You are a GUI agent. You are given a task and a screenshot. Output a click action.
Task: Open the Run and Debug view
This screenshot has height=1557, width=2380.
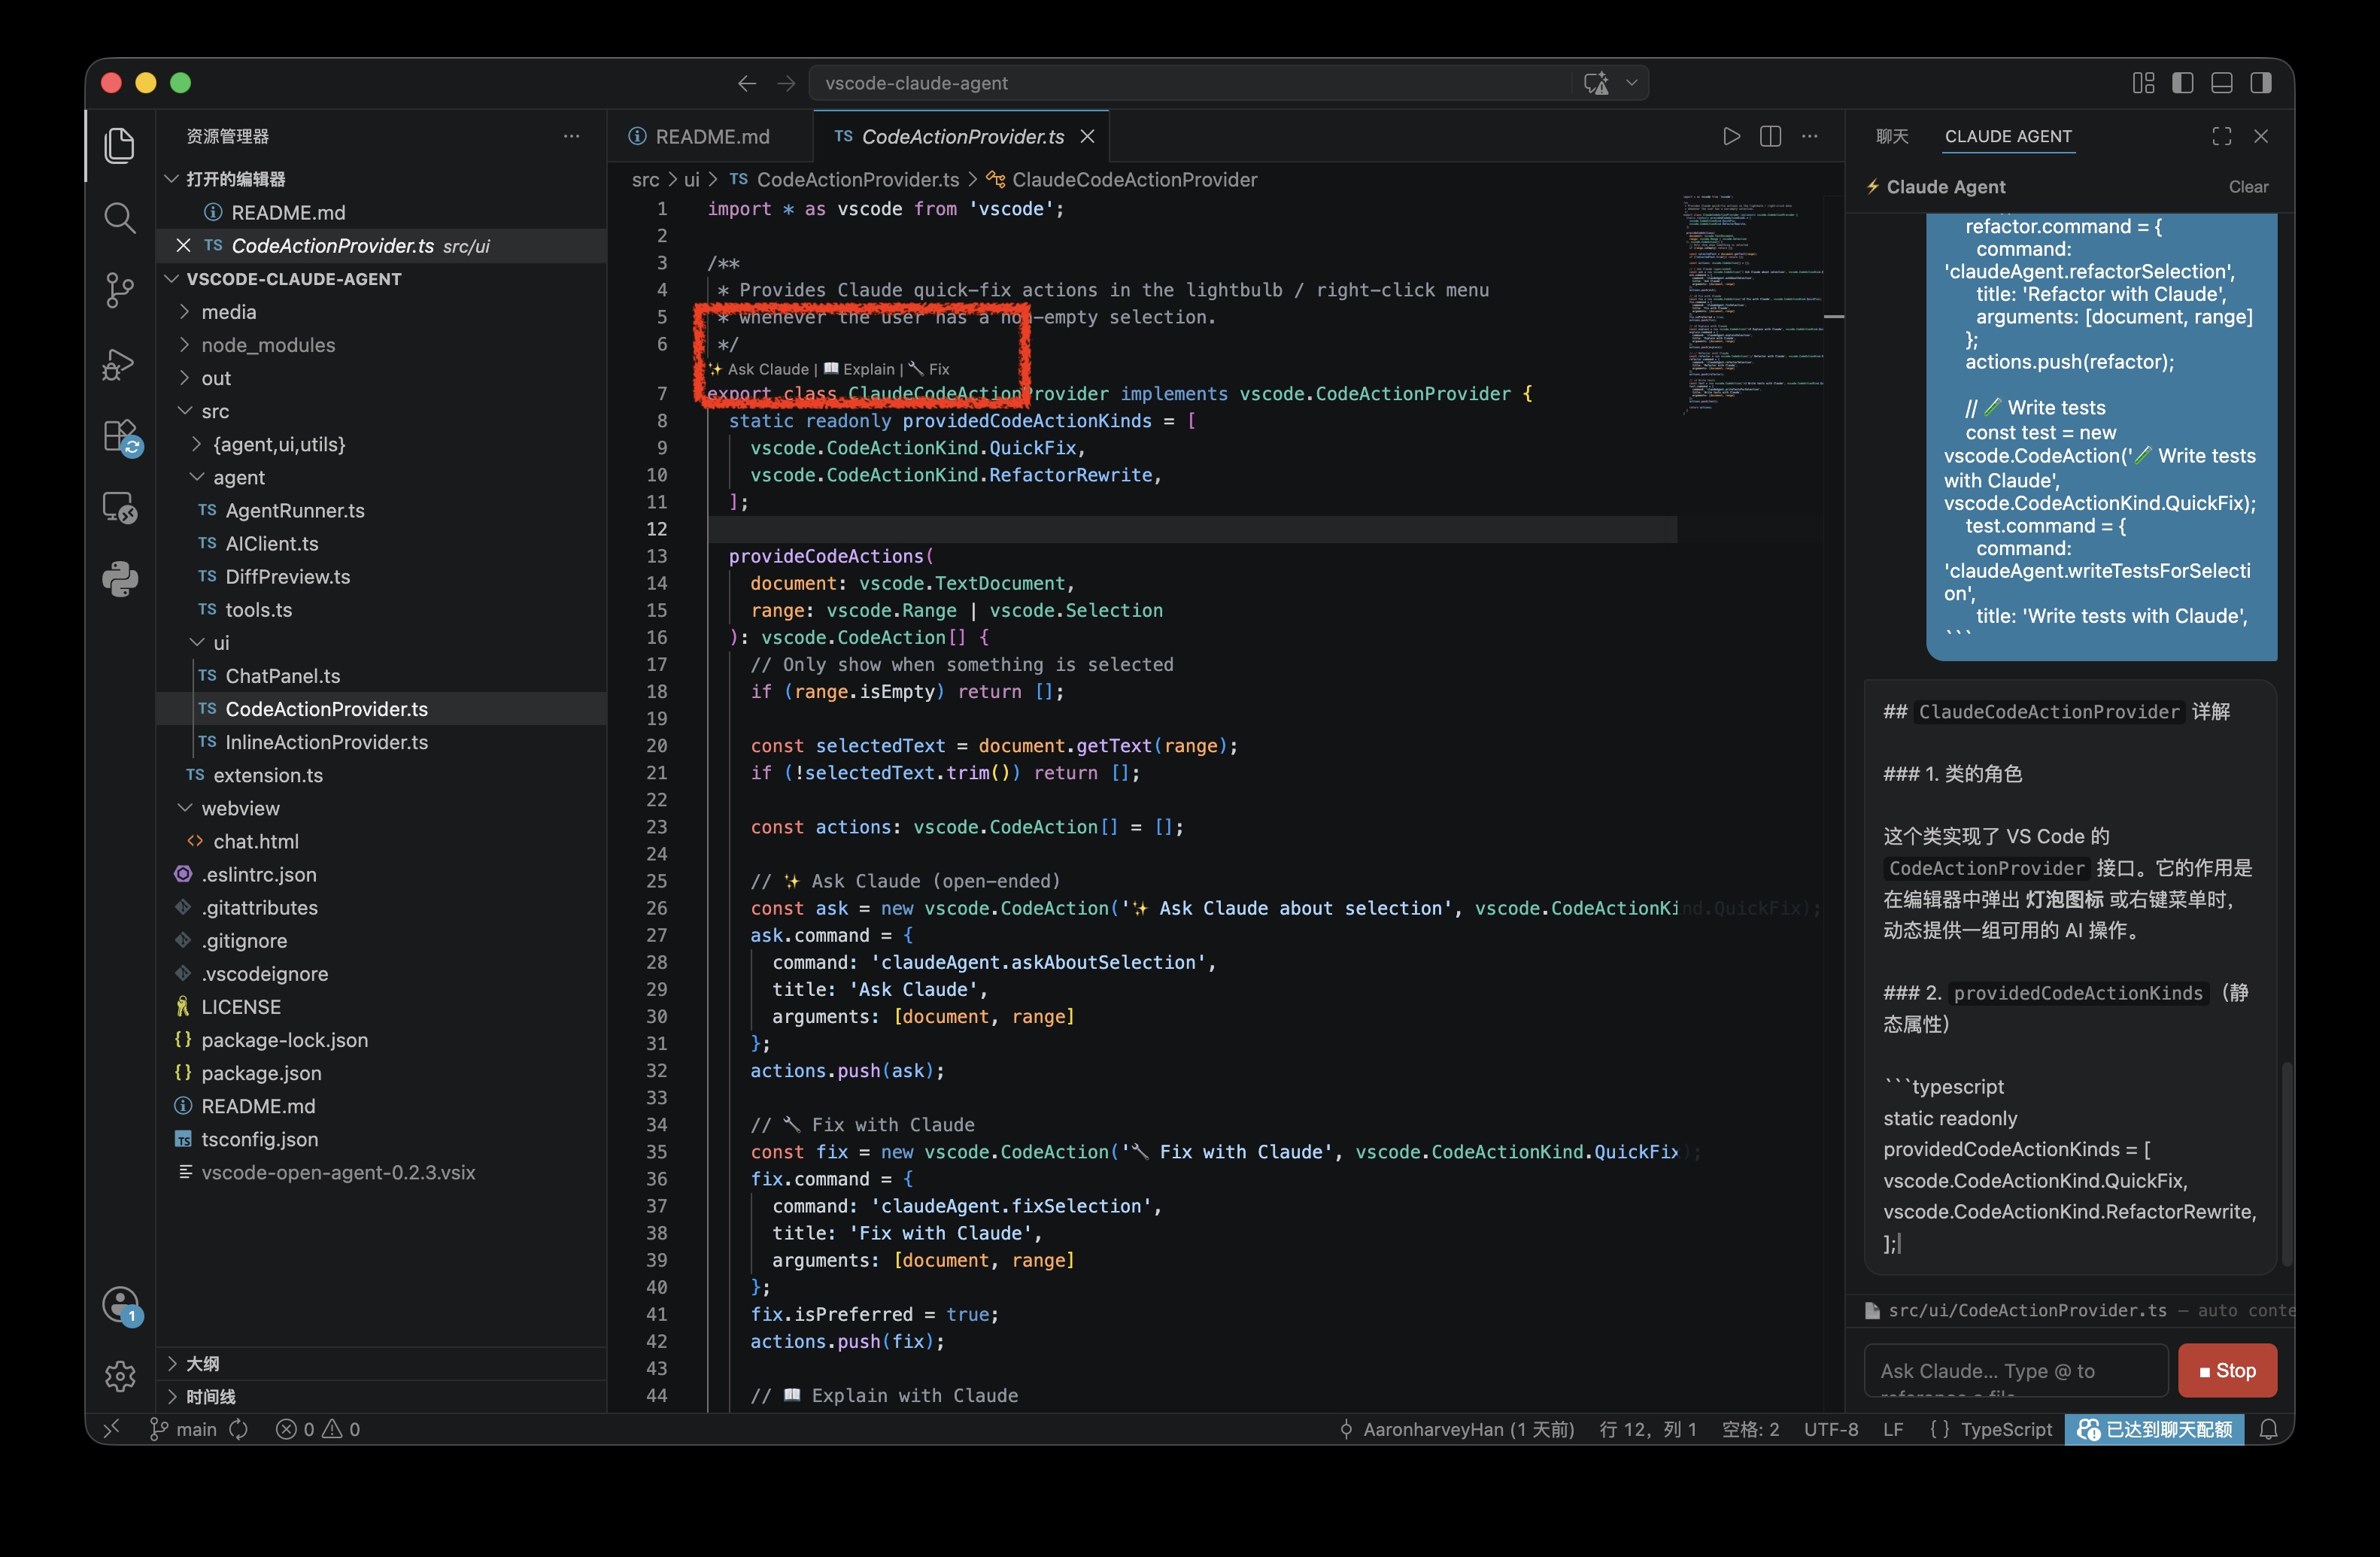(120, 364)
